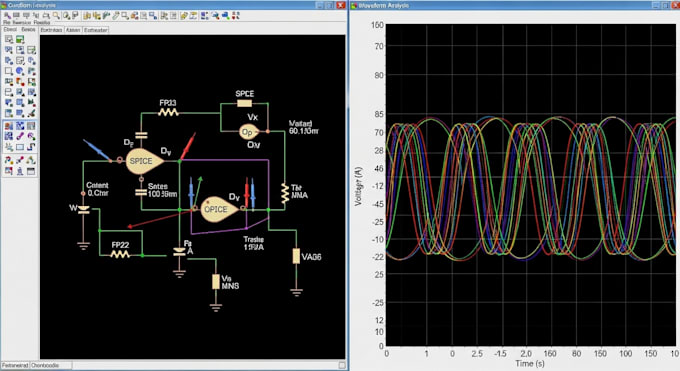Click the magnifier-over-document icon in top toolbar
This screenshot has width=680, height=371.
point(66,16)
